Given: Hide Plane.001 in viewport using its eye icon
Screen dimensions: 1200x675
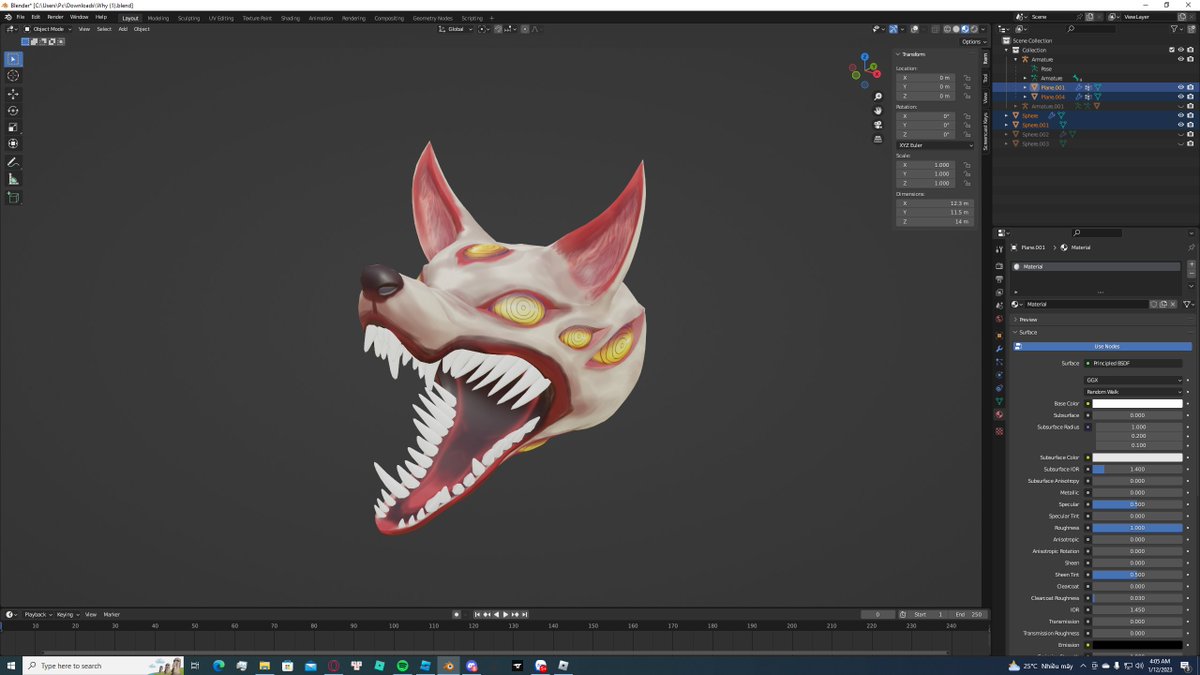Looking at the screenshot, I should [1180, 87].
